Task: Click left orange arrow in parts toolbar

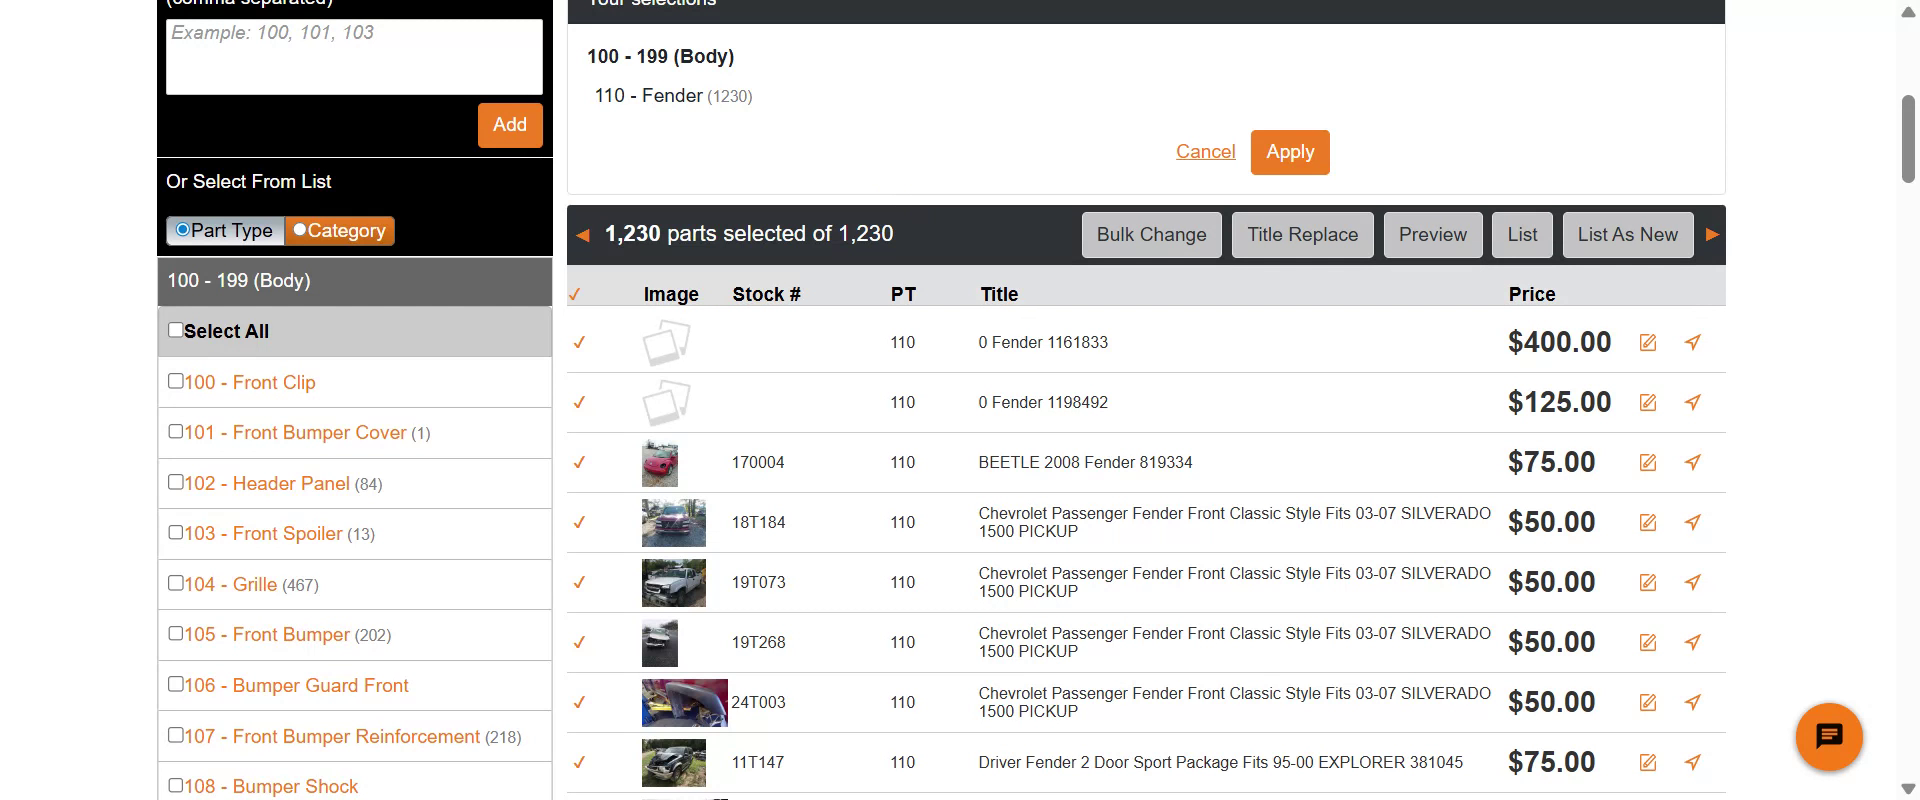Action: tap(582, 235)
